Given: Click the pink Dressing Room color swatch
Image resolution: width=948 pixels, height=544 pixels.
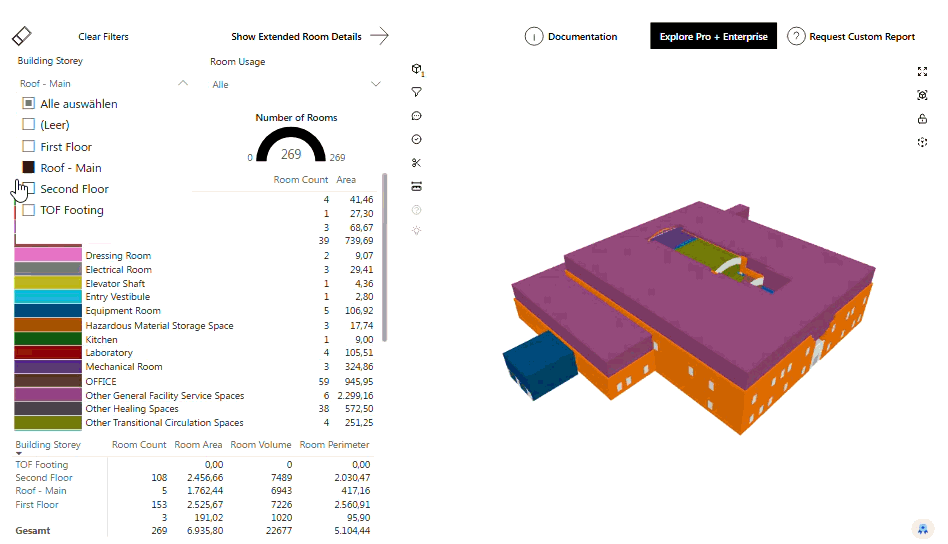Looking at the screenshot, I should pos(48,254).
